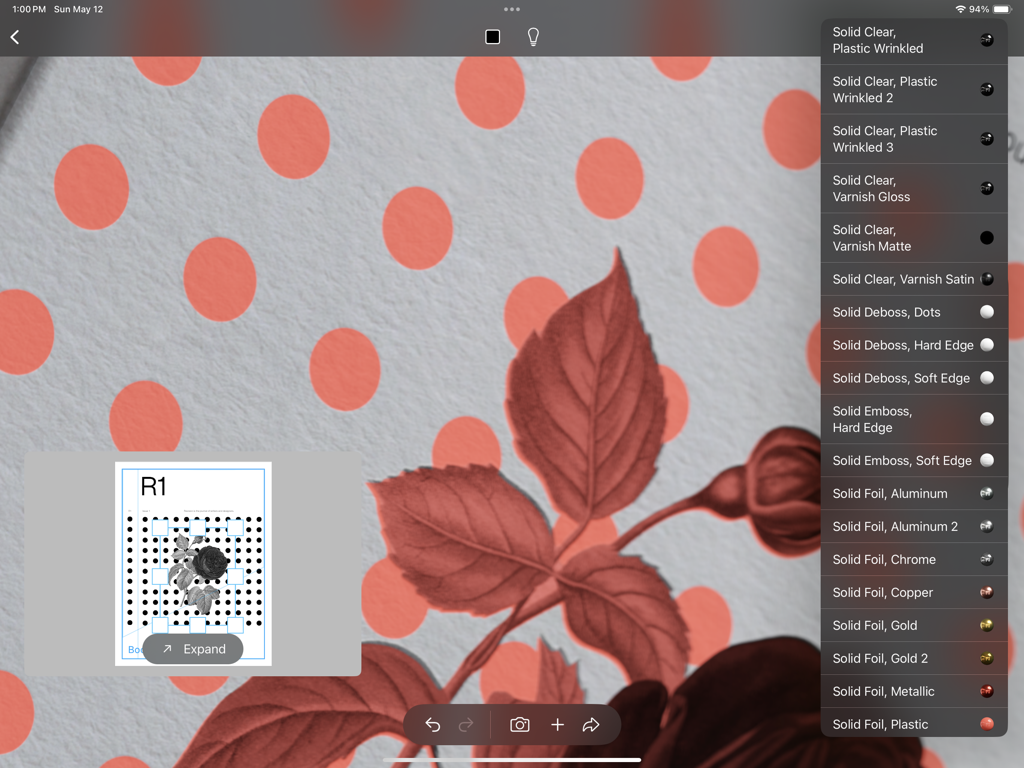Toggle the lightbulb lighting icon

[x=533, y=37]
